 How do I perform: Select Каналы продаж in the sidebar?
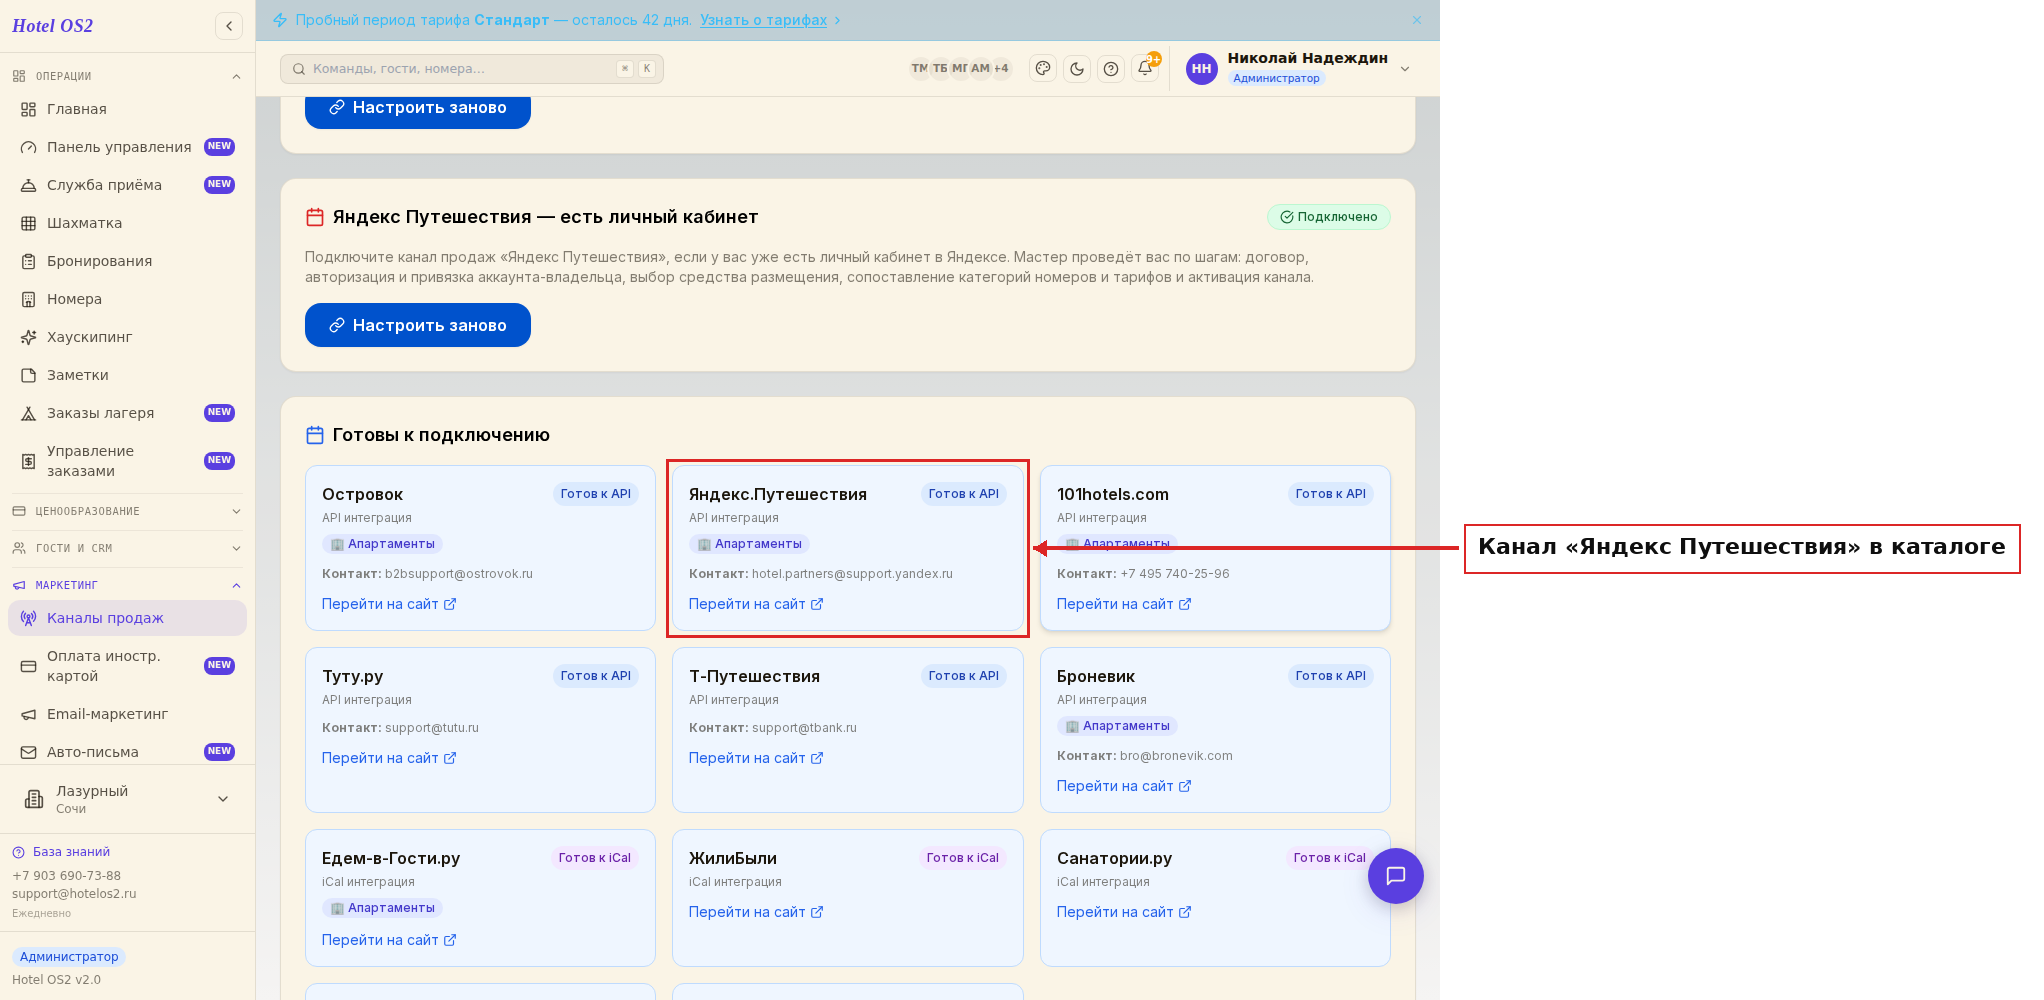(x=127, y=618)
